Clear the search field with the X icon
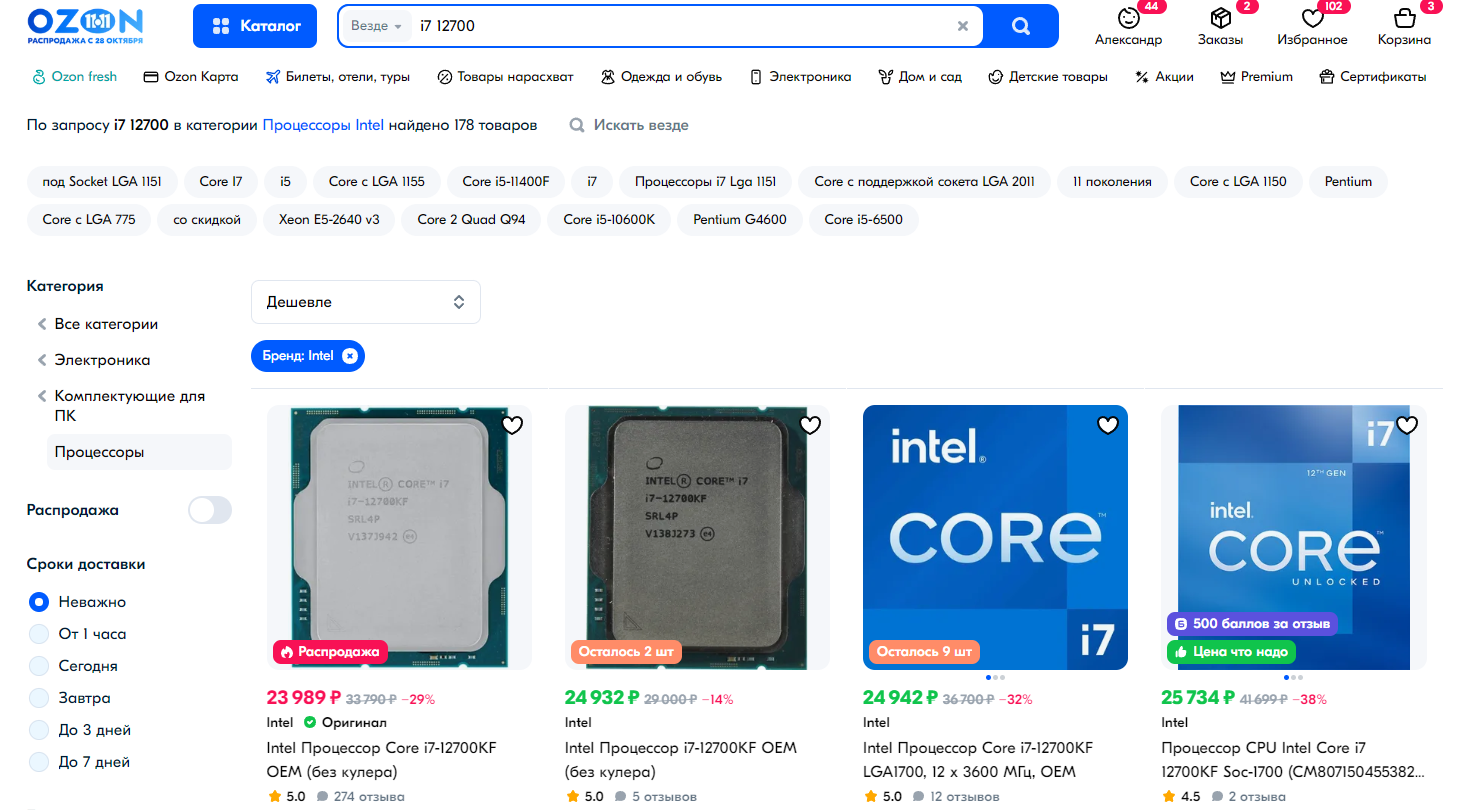 click(963, 26)
